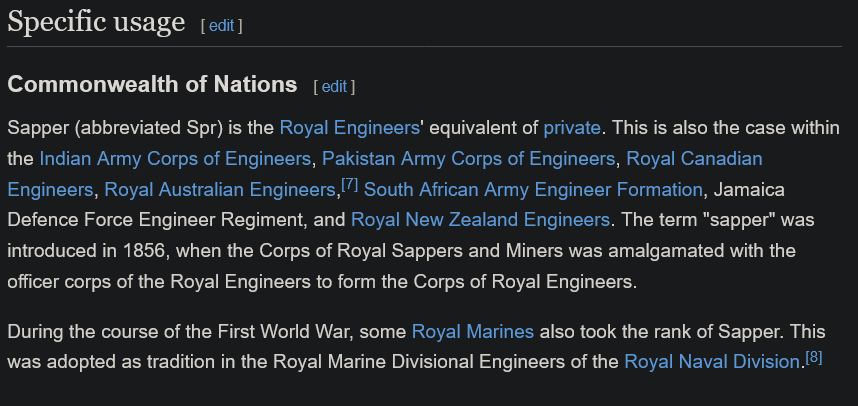Screen dimensions: 858x406
Task: Open the Royal Canadian Engineers link
Action: coord(694,159)
